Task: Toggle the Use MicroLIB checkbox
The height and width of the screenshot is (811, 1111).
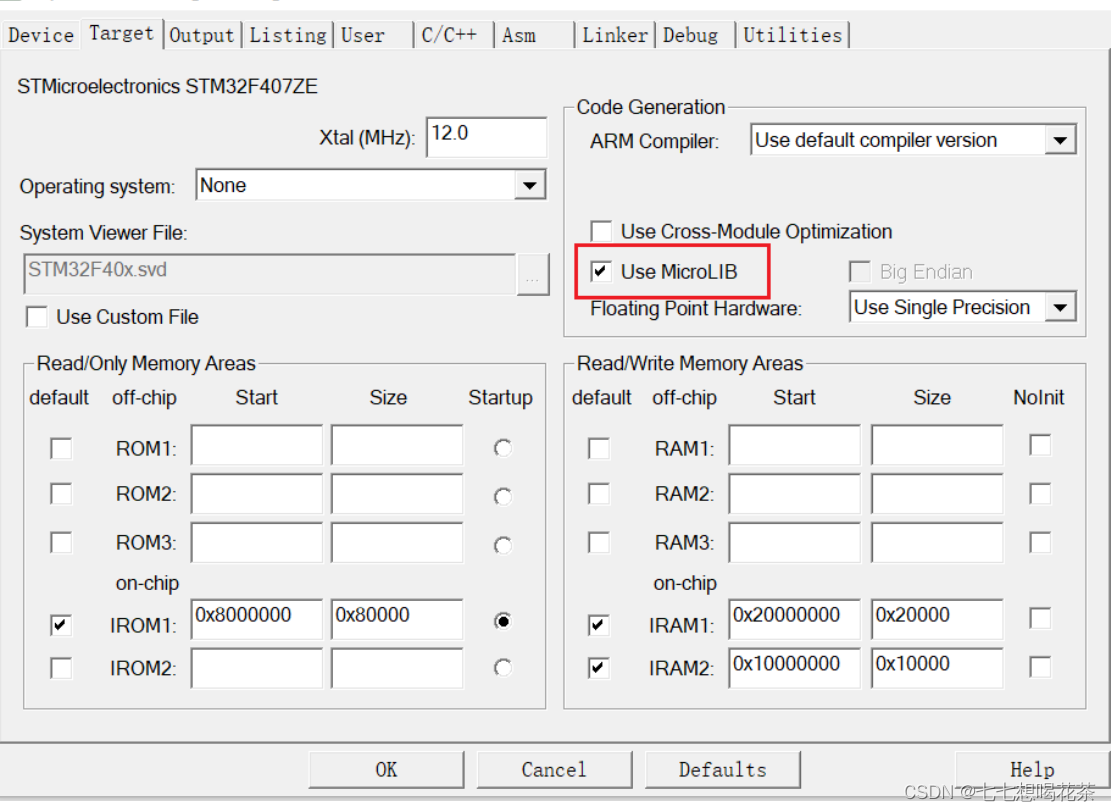Action: tap(601, 271)
